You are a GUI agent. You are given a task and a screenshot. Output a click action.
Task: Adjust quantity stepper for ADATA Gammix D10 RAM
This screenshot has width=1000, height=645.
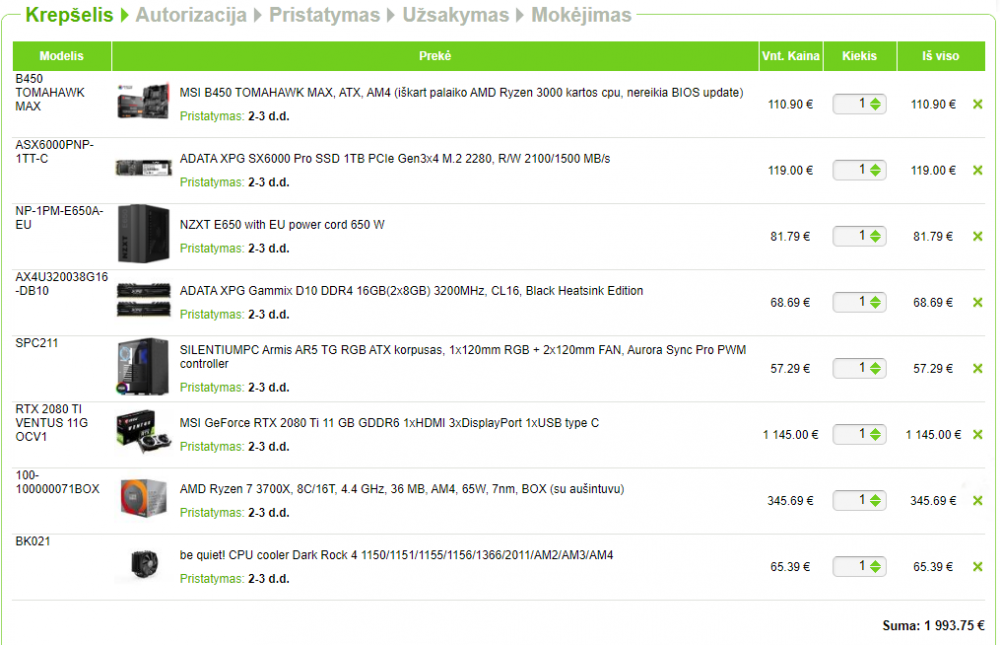tap(875, 302)
